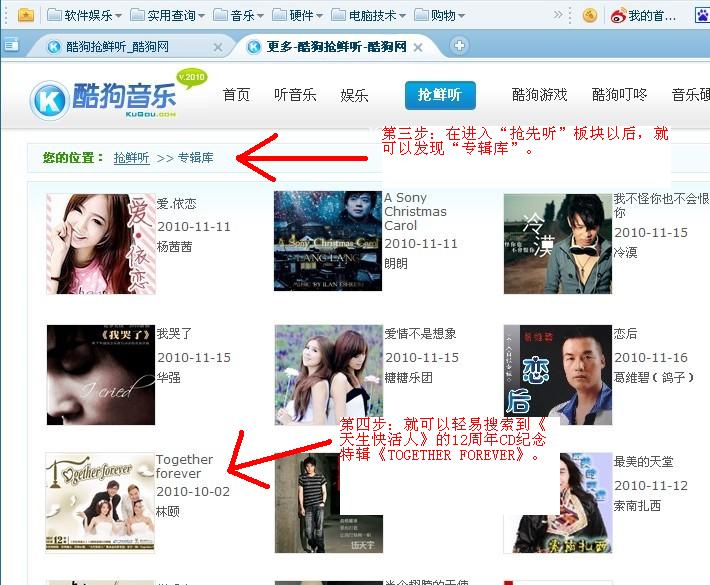Expand the 电脑技术 bookmark folder

click(x=368, y=15)
